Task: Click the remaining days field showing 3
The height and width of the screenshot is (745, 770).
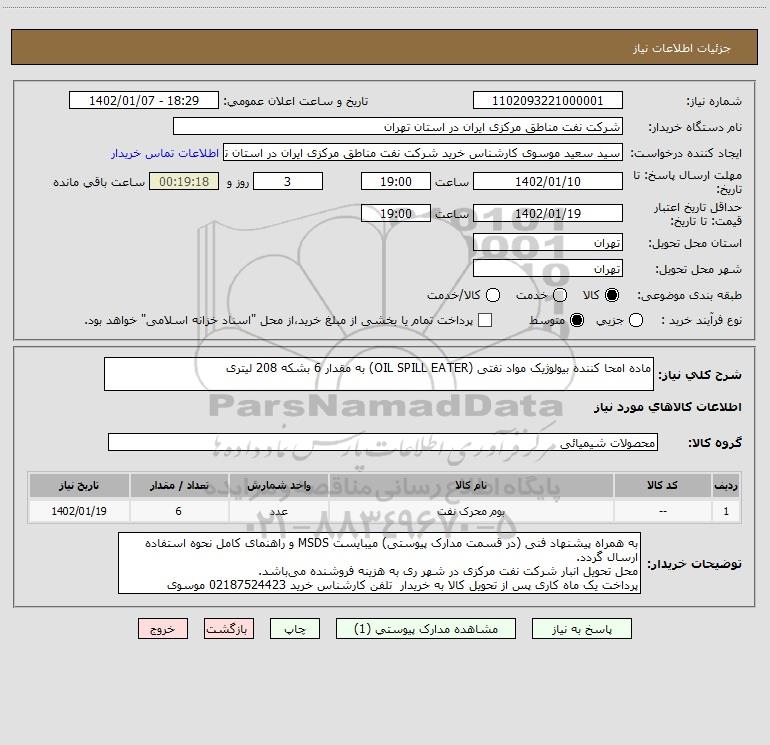Action: (288, 181)
